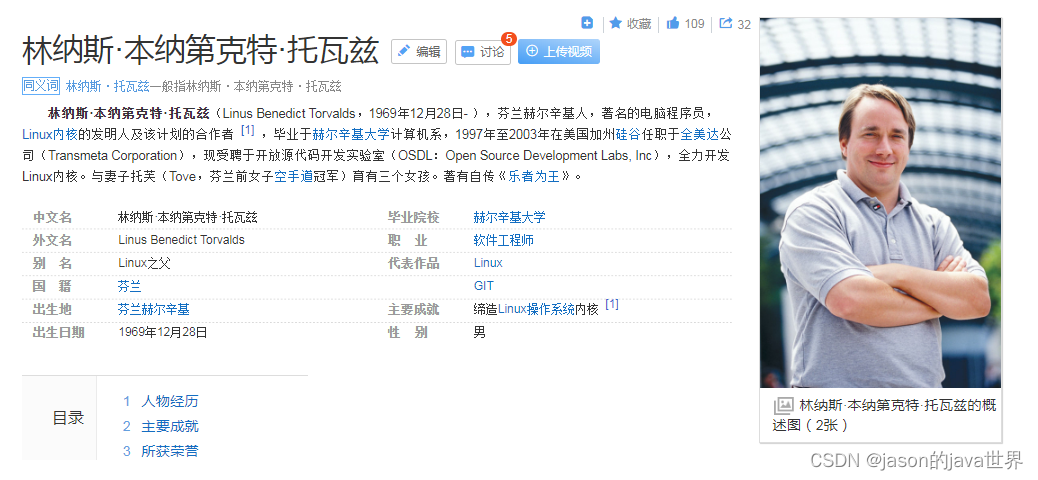
Task: Click the 同义词 tag label
Action: click(41, 86)
